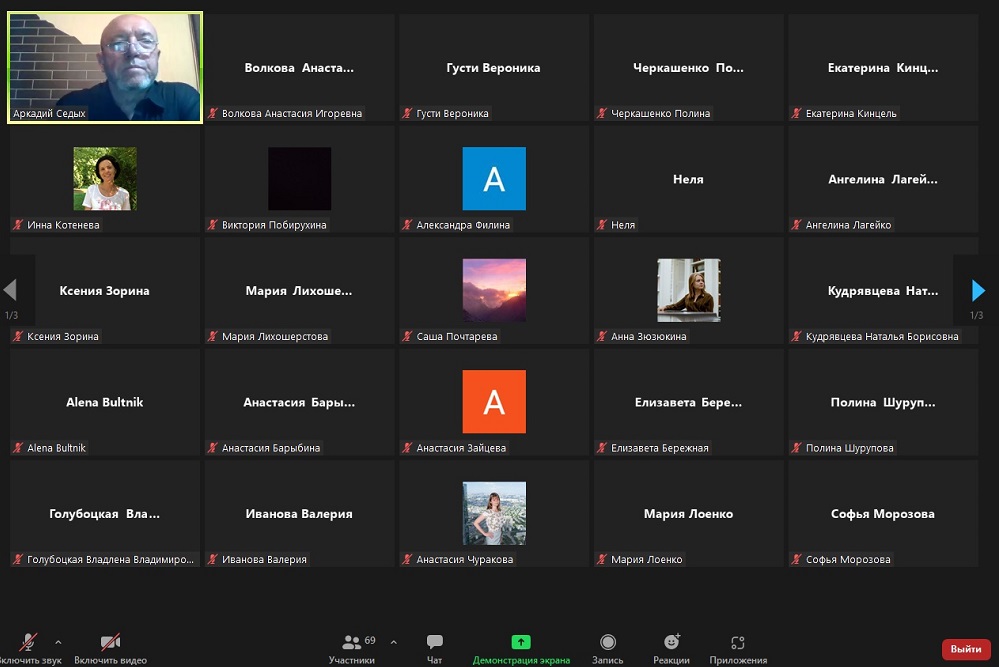999x667 pixels.
Task: Unmute microphone with Включить звук icon
Action: (29, 643)
